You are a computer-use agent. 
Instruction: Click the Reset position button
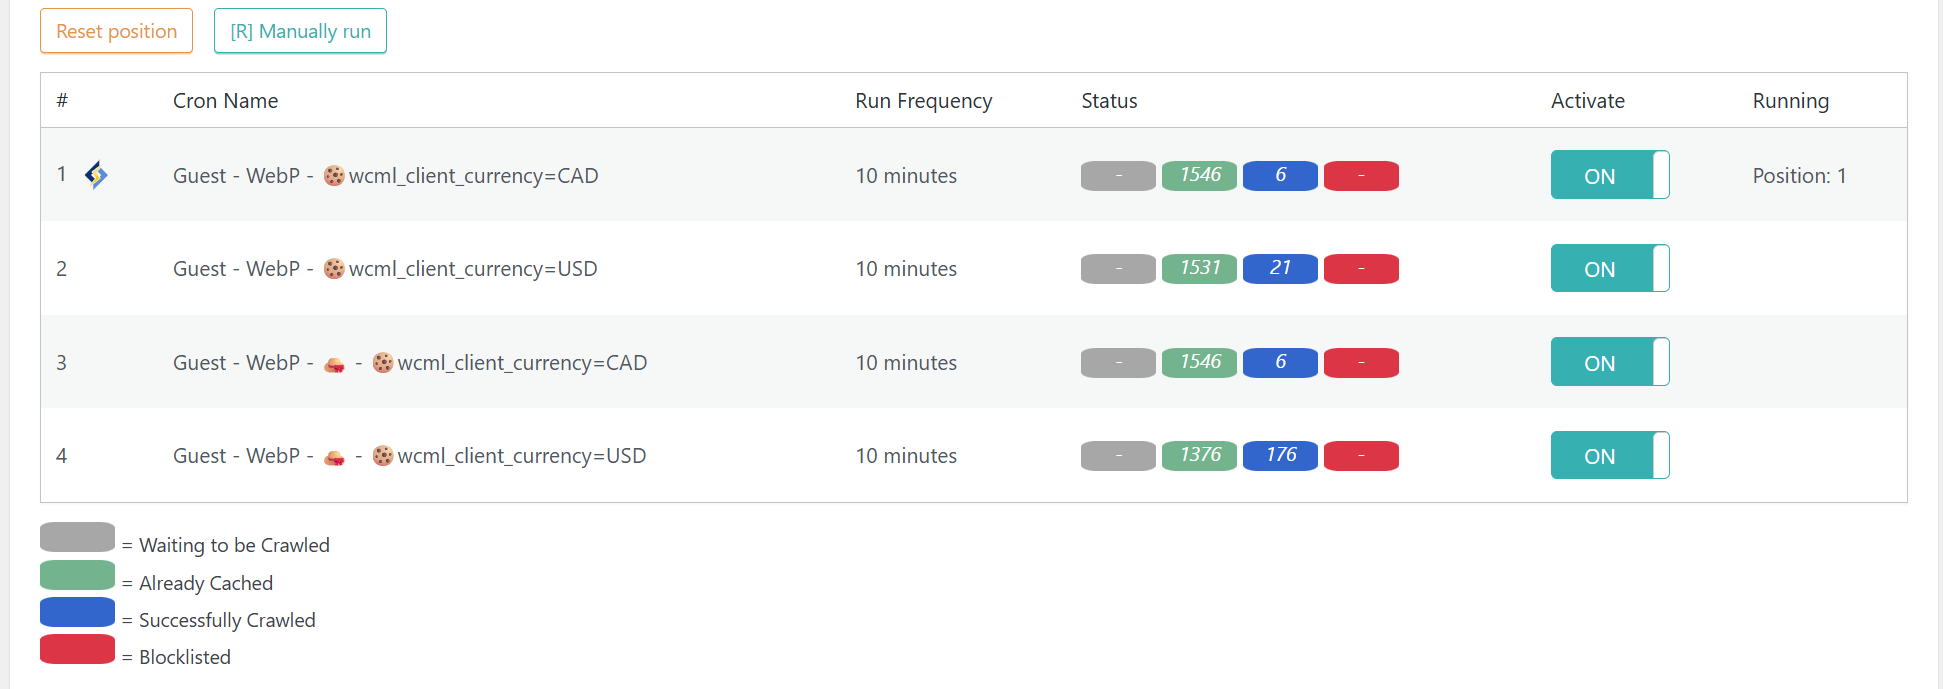(x=116, y=31)
